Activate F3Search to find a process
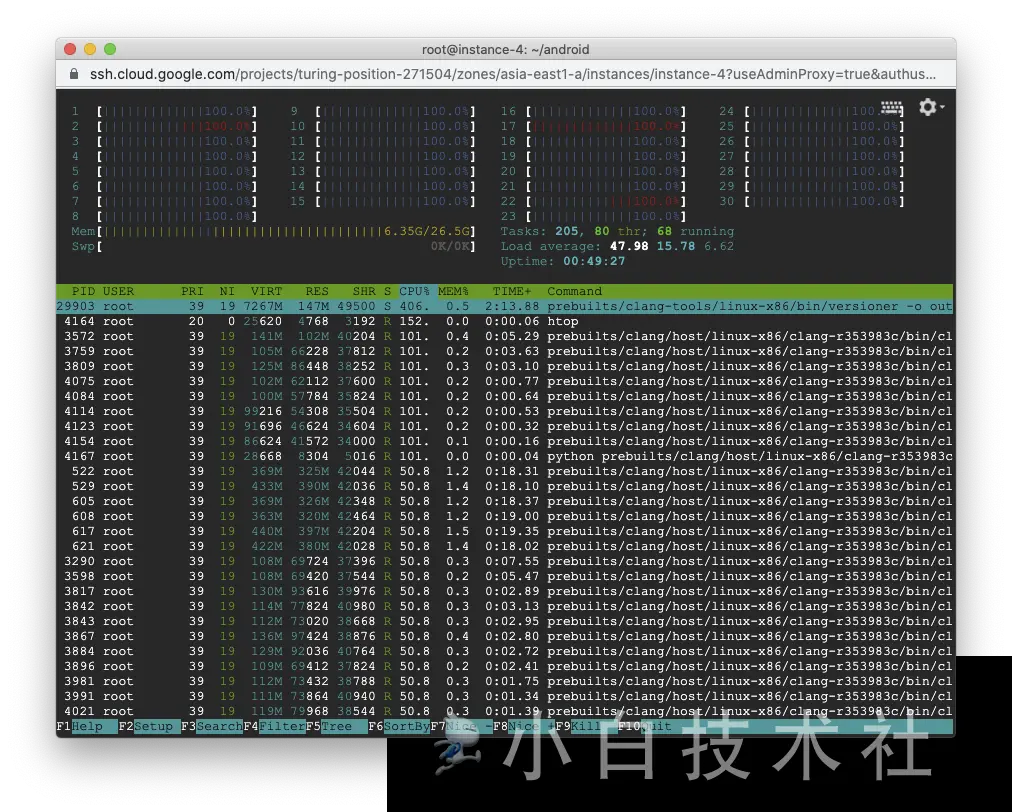Screen dimensions: 1012x812 pos(210,727)
